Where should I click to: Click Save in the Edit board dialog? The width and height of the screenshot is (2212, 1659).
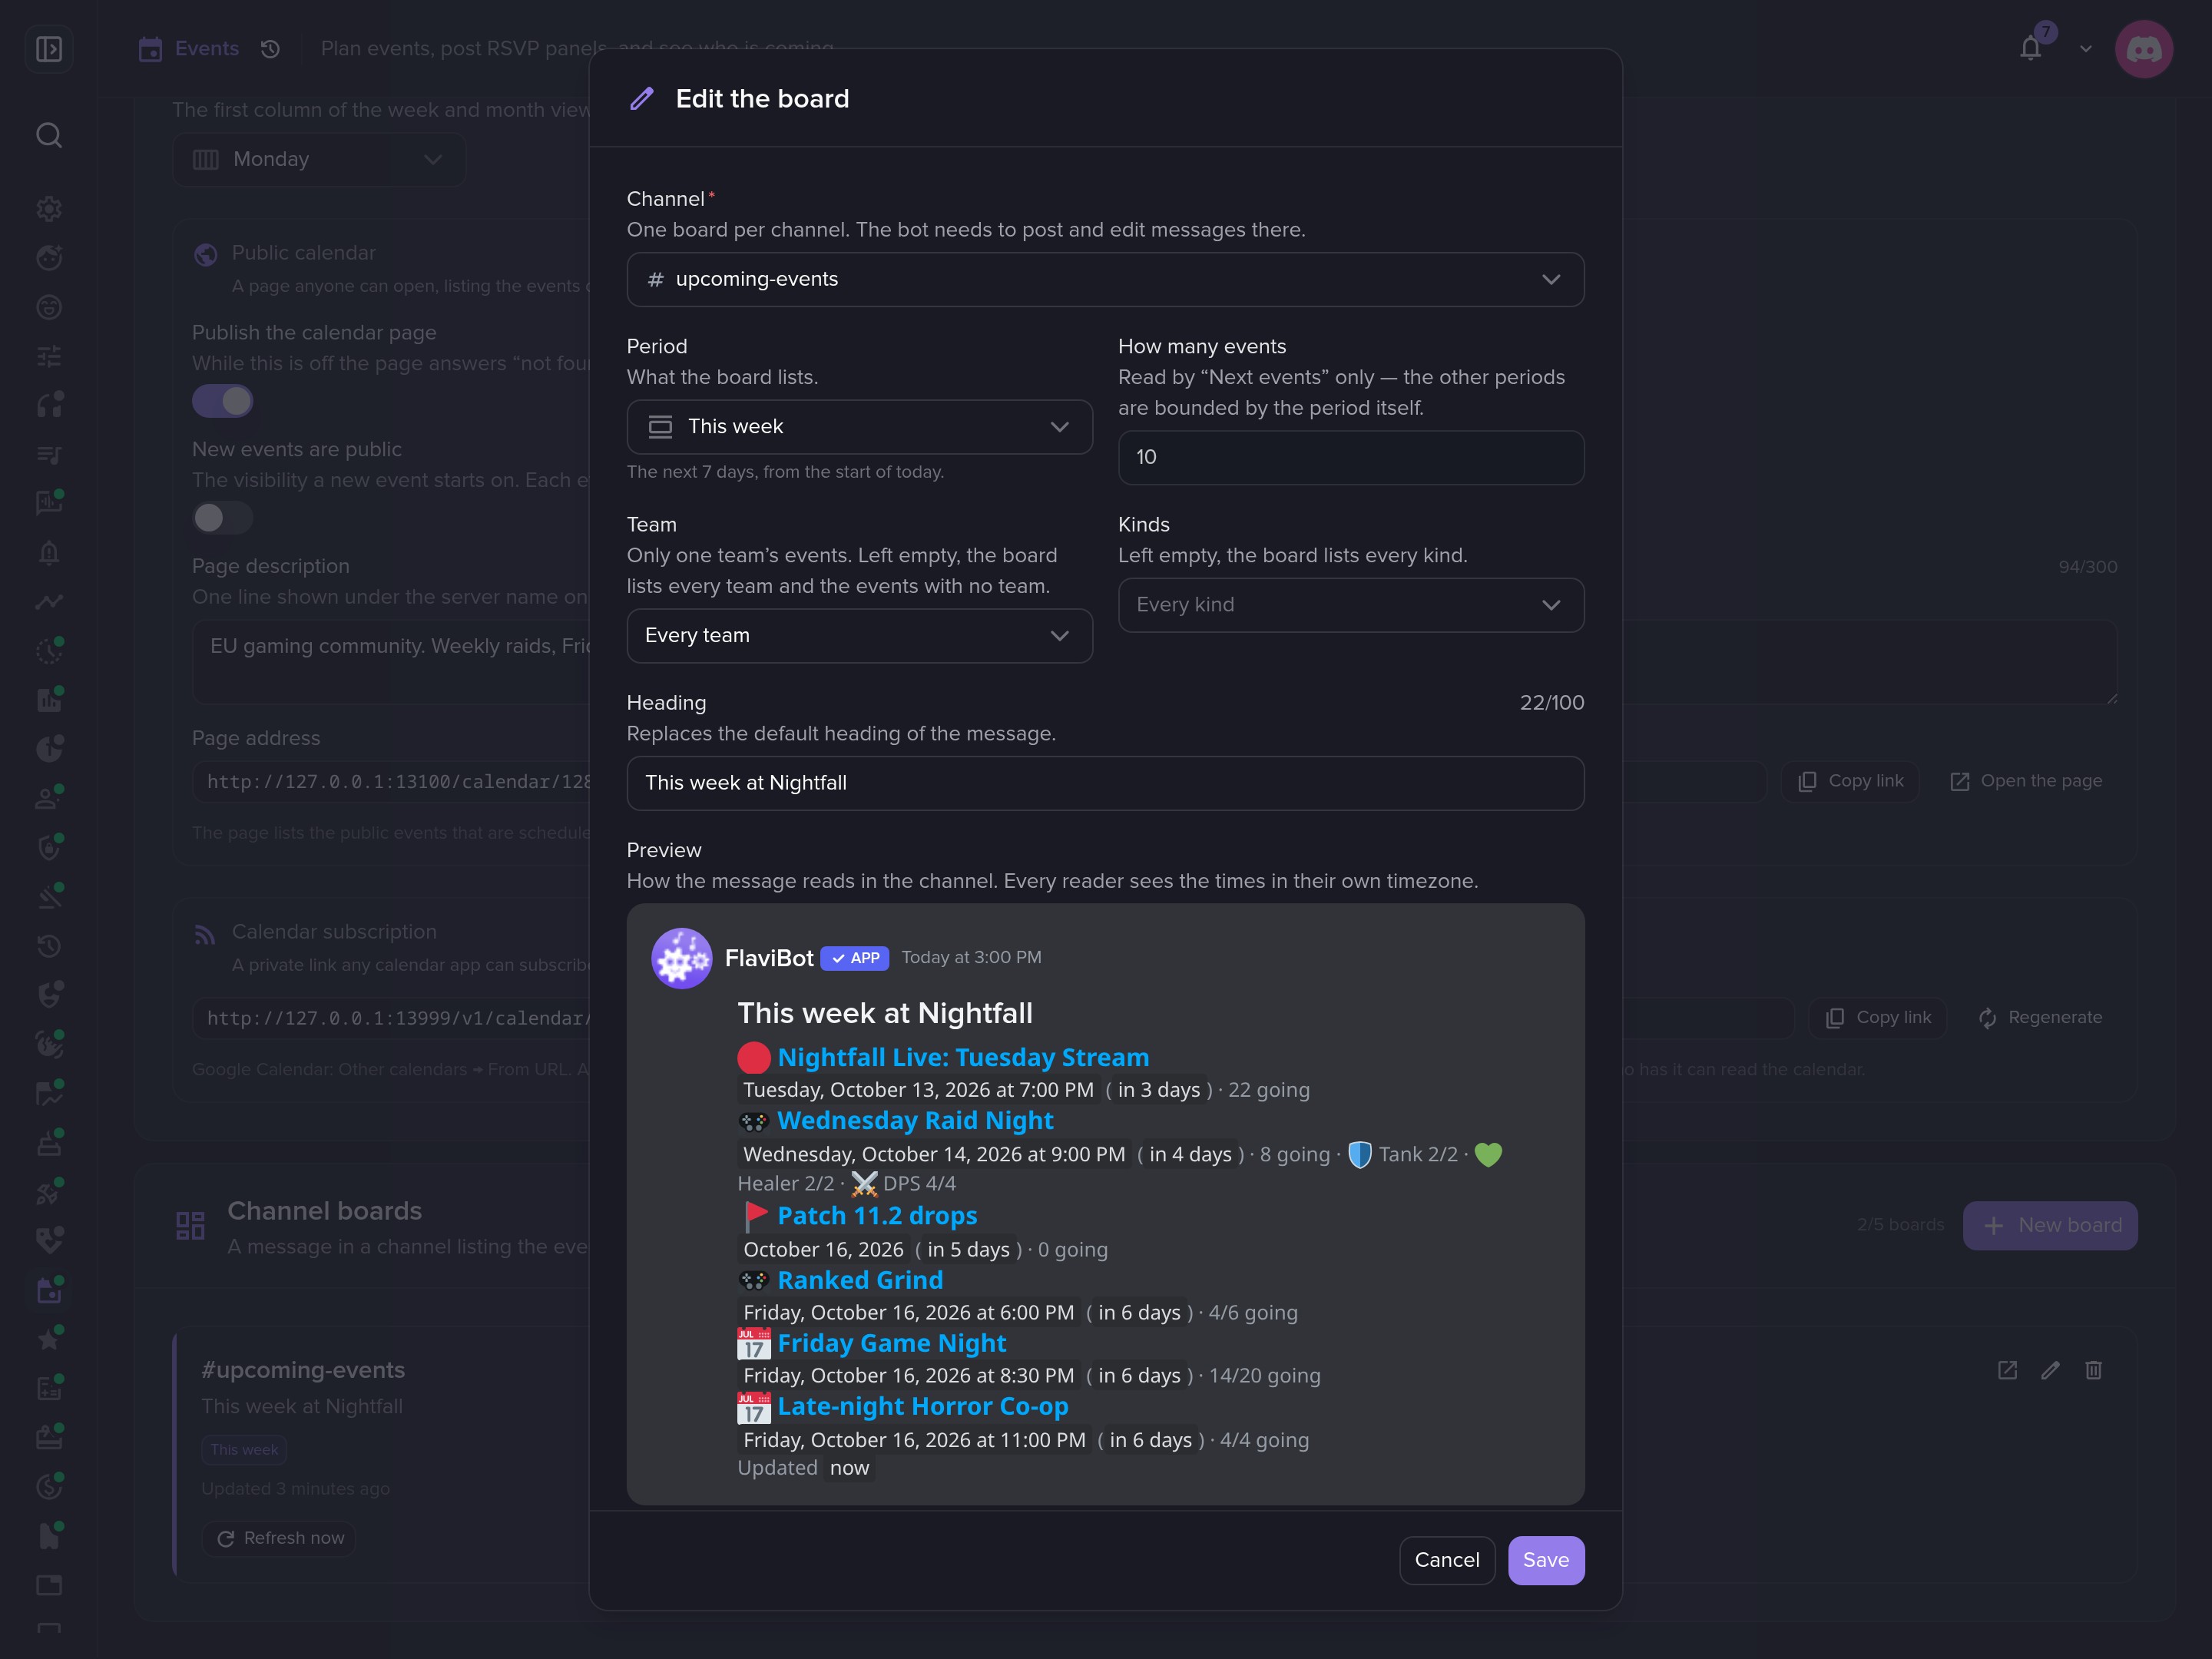tap(1545, 1560)
